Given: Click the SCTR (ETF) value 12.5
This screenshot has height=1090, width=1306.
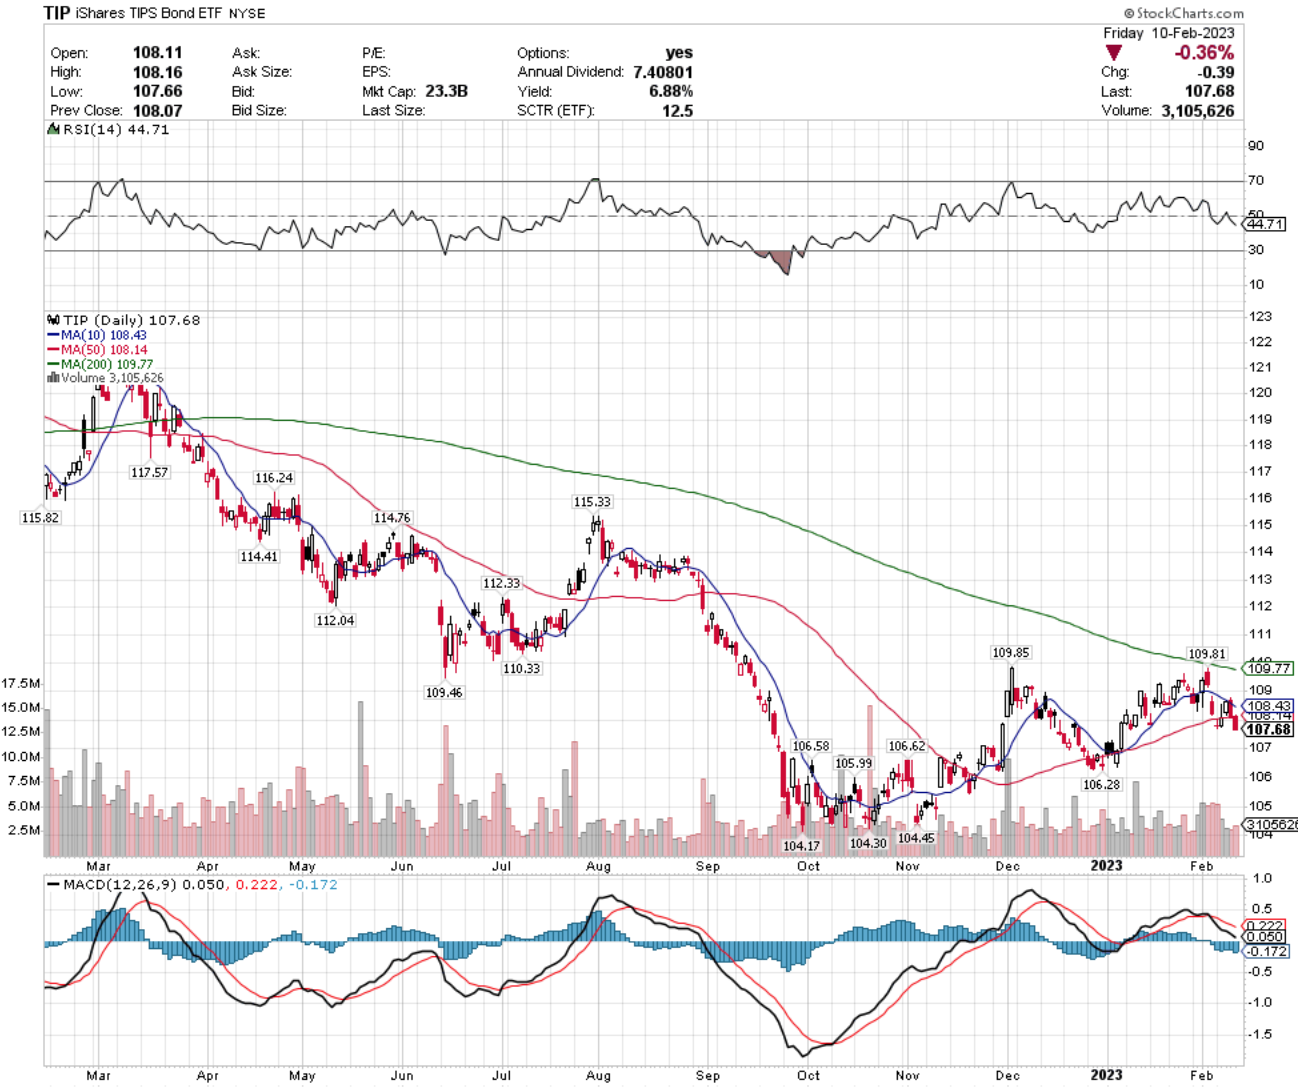Looking at the screenshot, I should [x=677, y=110].
